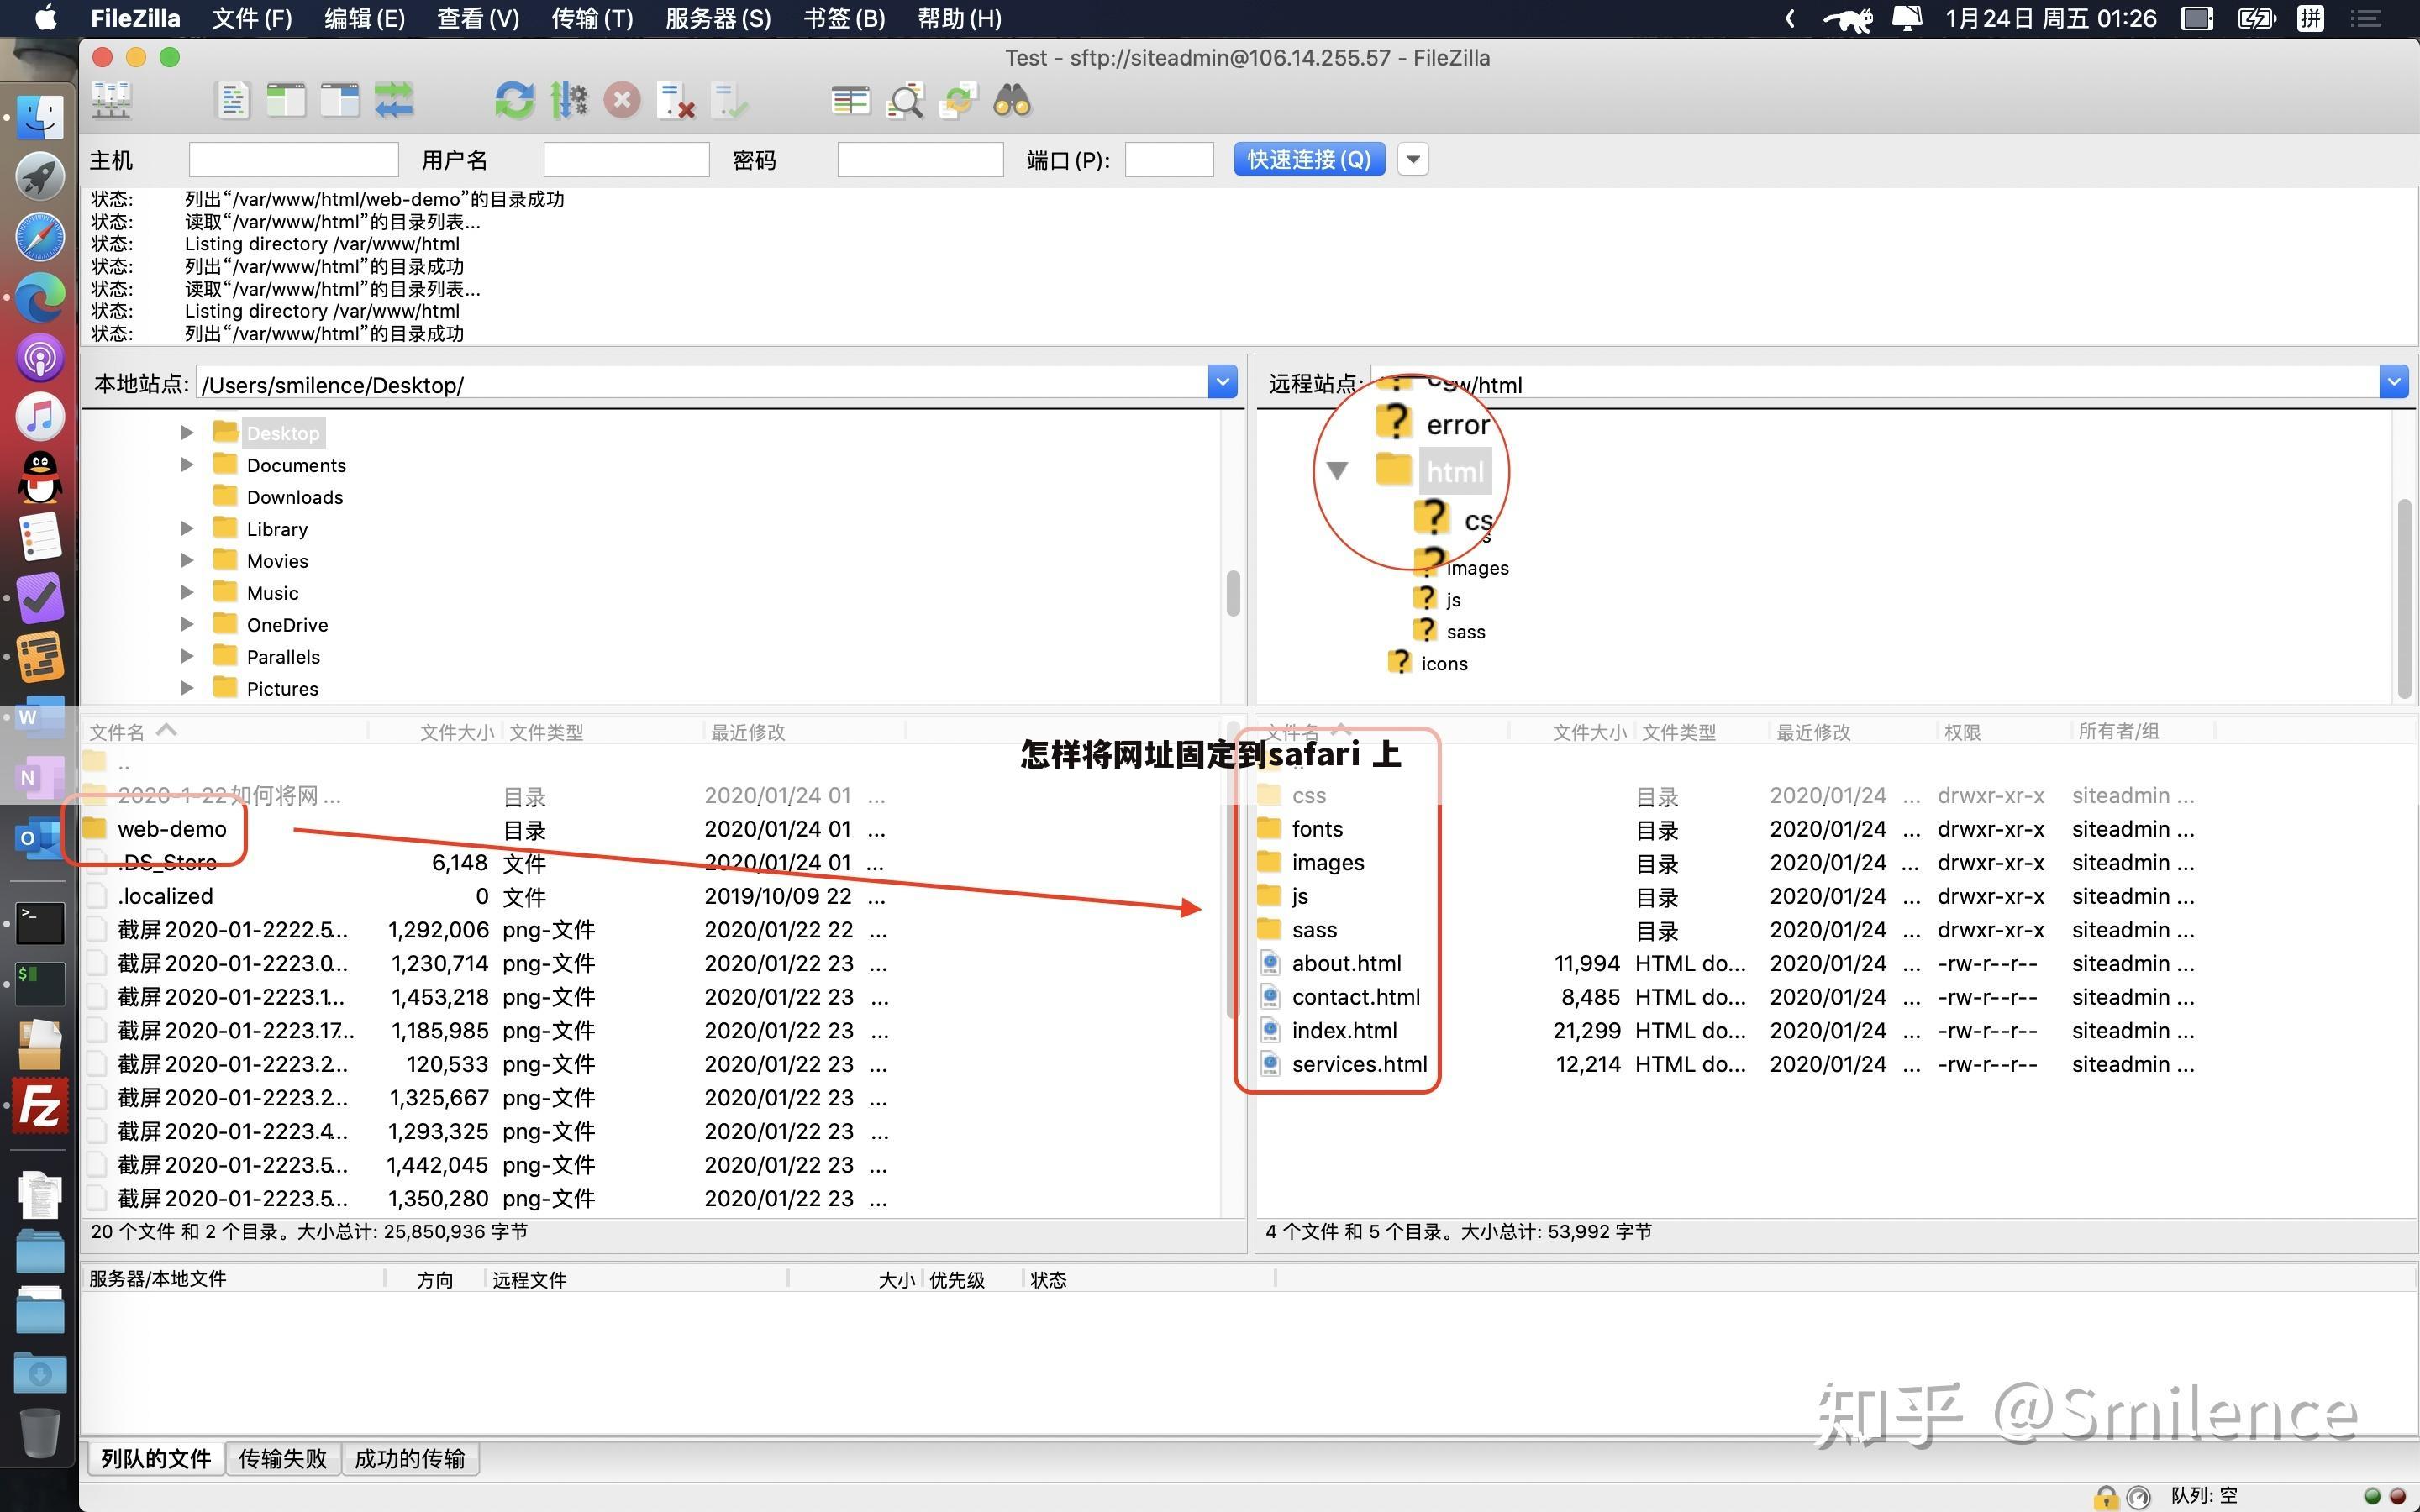Viewport: 2420px width, 1512px height.
Task: Open the Site Manager icon
Action: (x=111, y=101)
